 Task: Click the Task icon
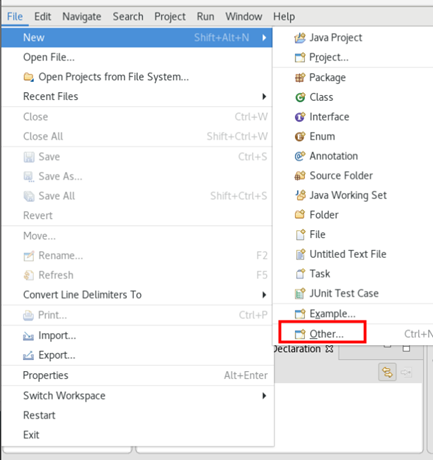click(x=300, y=274)
